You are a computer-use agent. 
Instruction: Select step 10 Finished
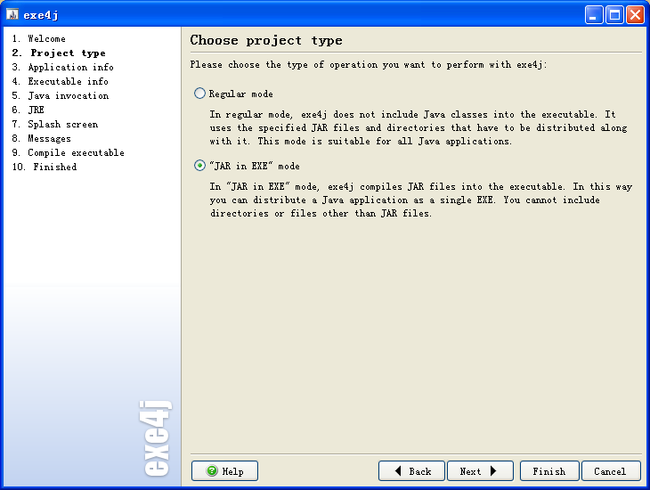click(44, 167)
